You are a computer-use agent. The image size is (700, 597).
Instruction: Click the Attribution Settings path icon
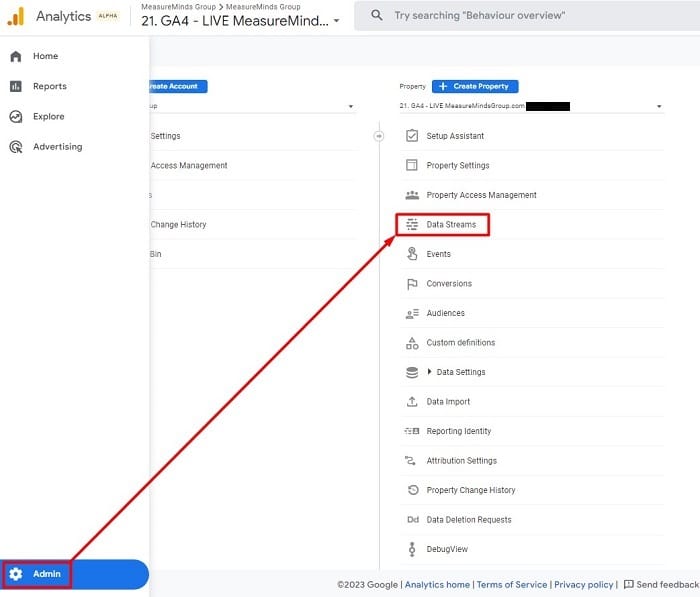coord(410,460)
